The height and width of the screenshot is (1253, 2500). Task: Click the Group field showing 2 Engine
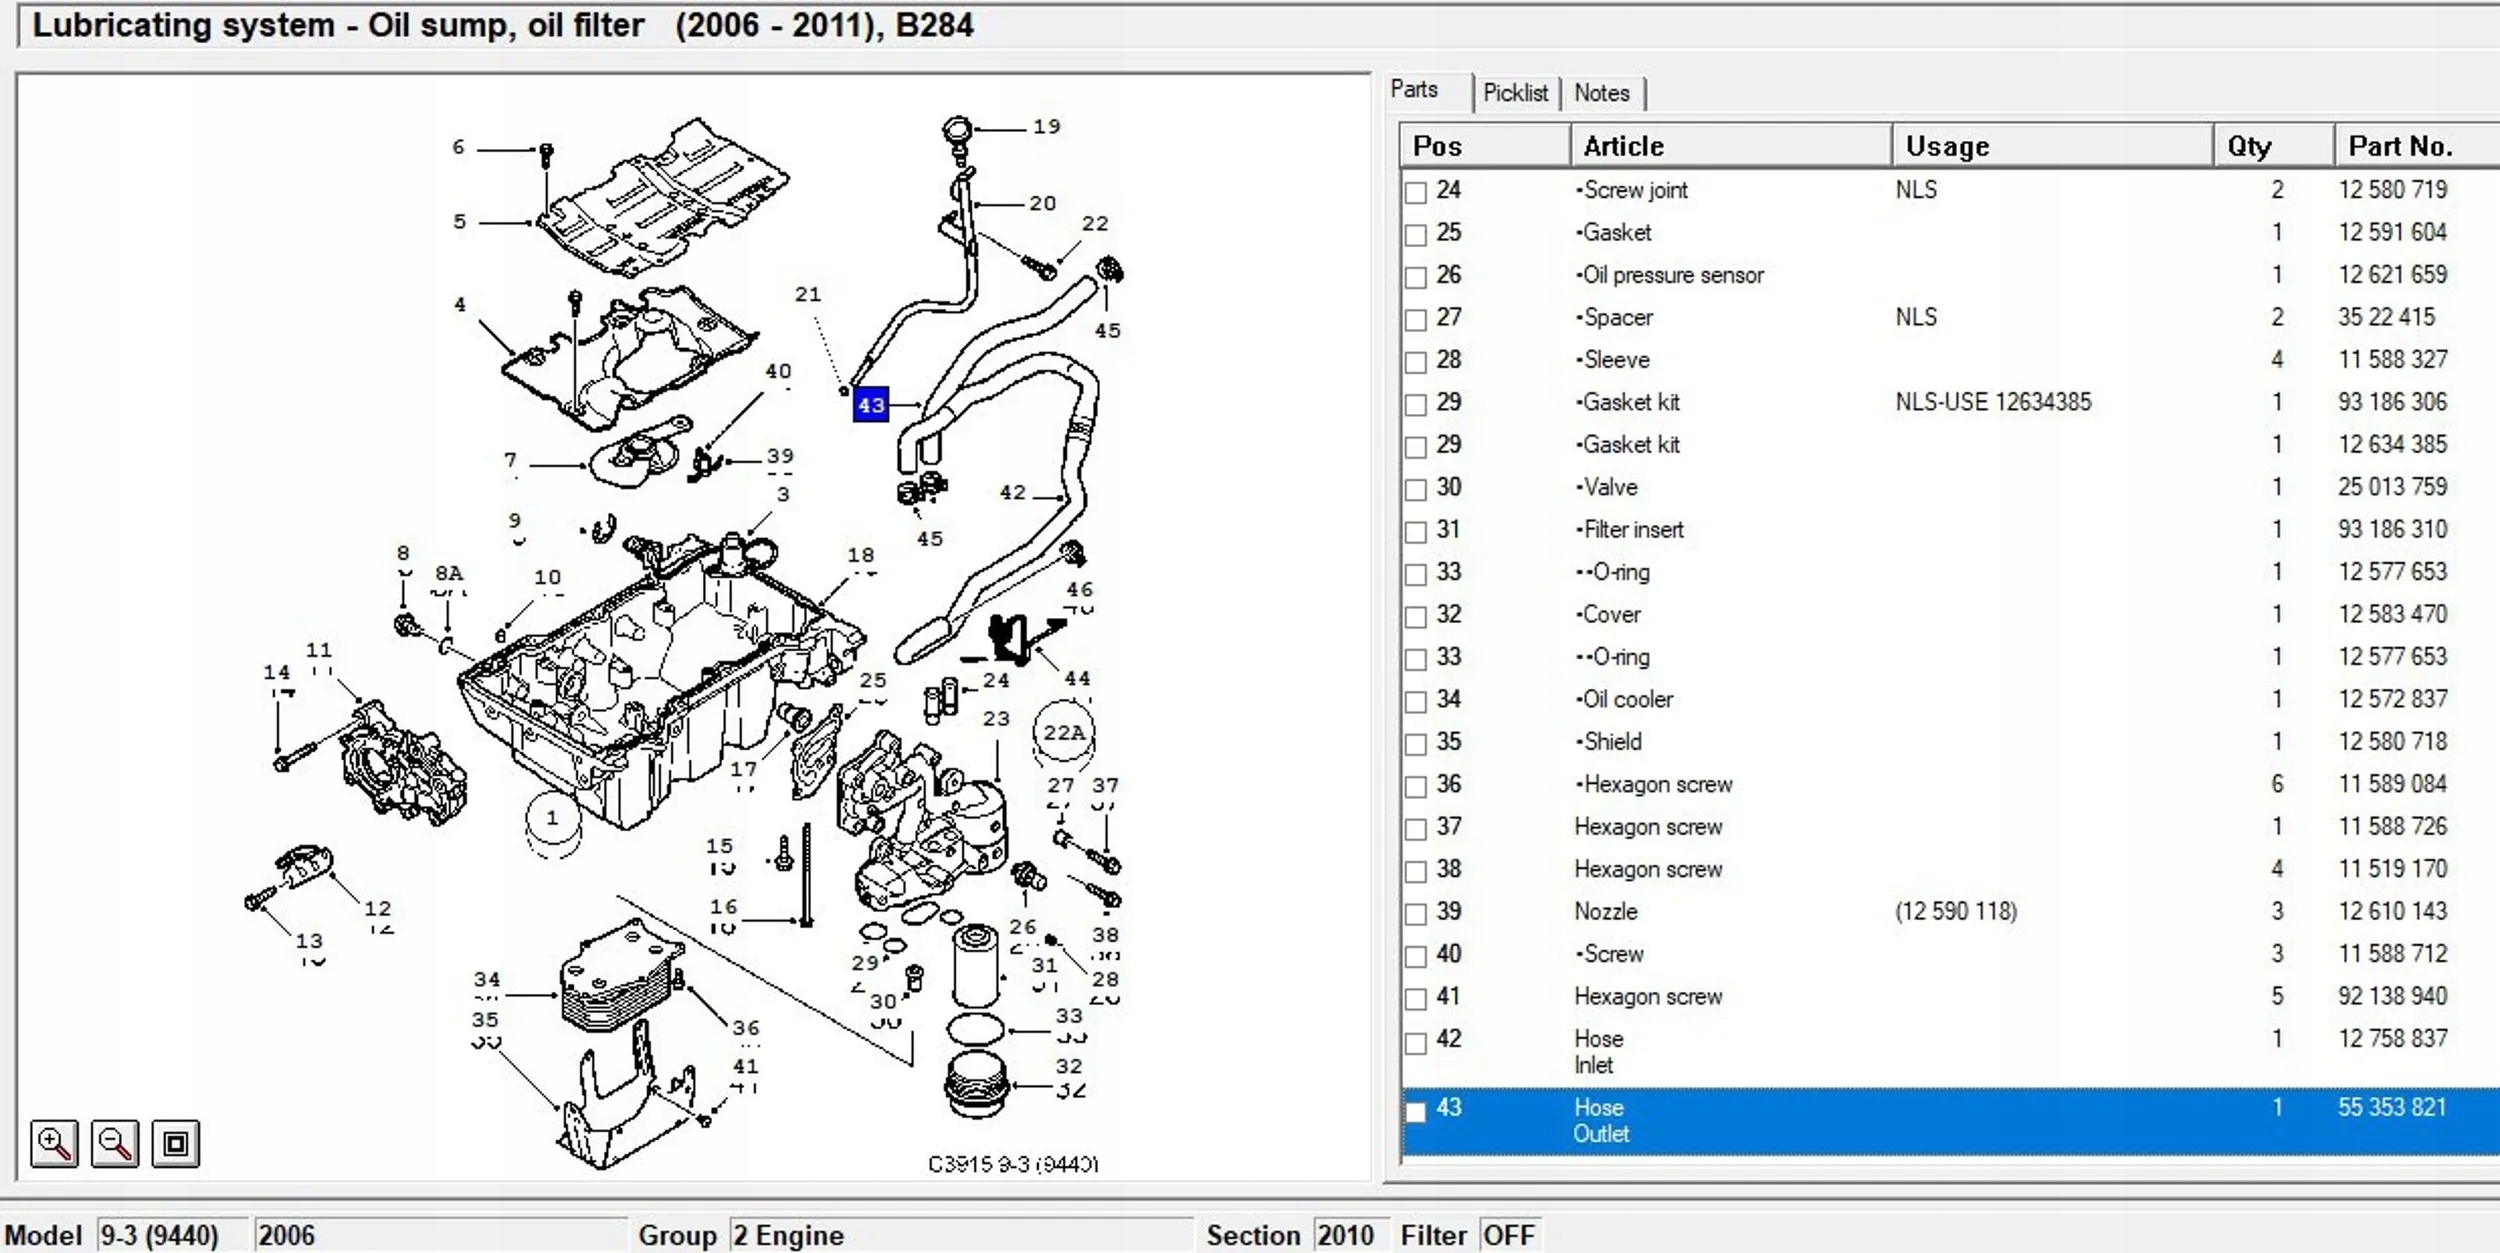788,1235
